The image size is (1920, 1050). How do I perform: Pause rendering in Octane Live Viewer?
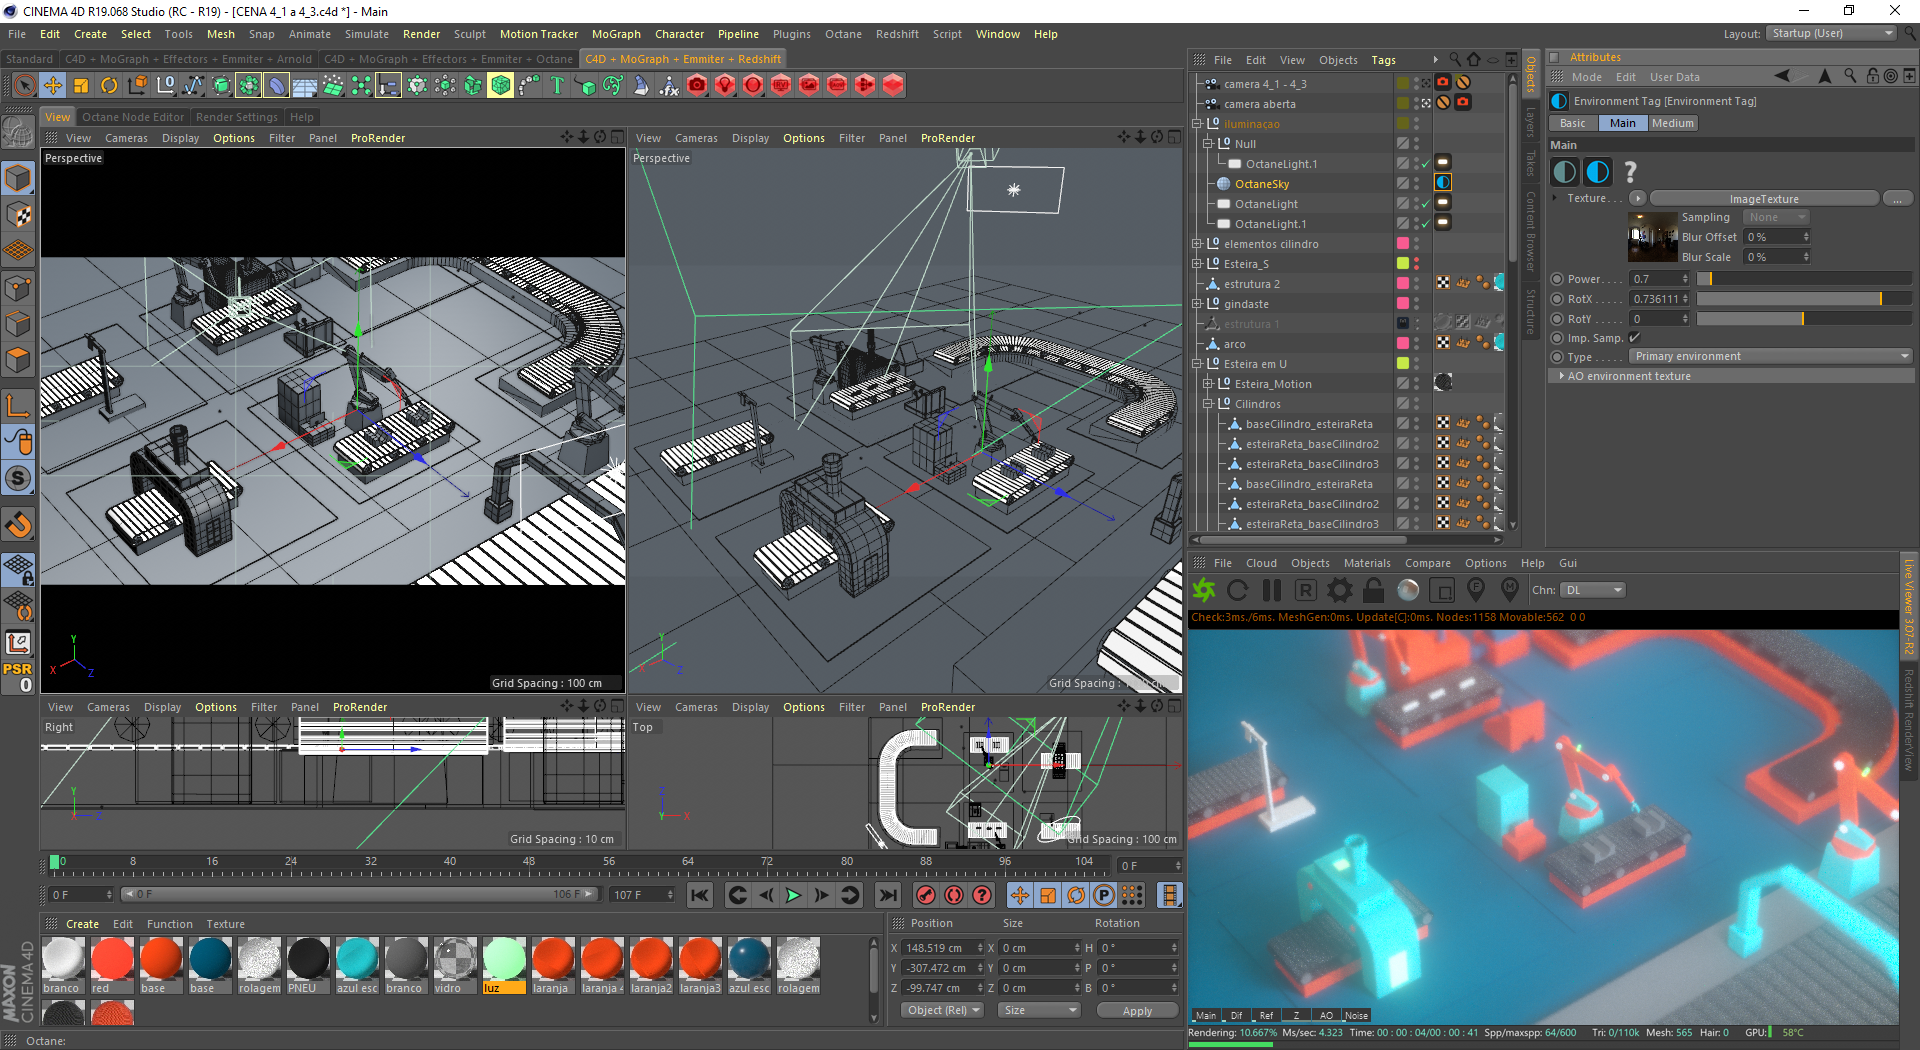click(1272, 590)
